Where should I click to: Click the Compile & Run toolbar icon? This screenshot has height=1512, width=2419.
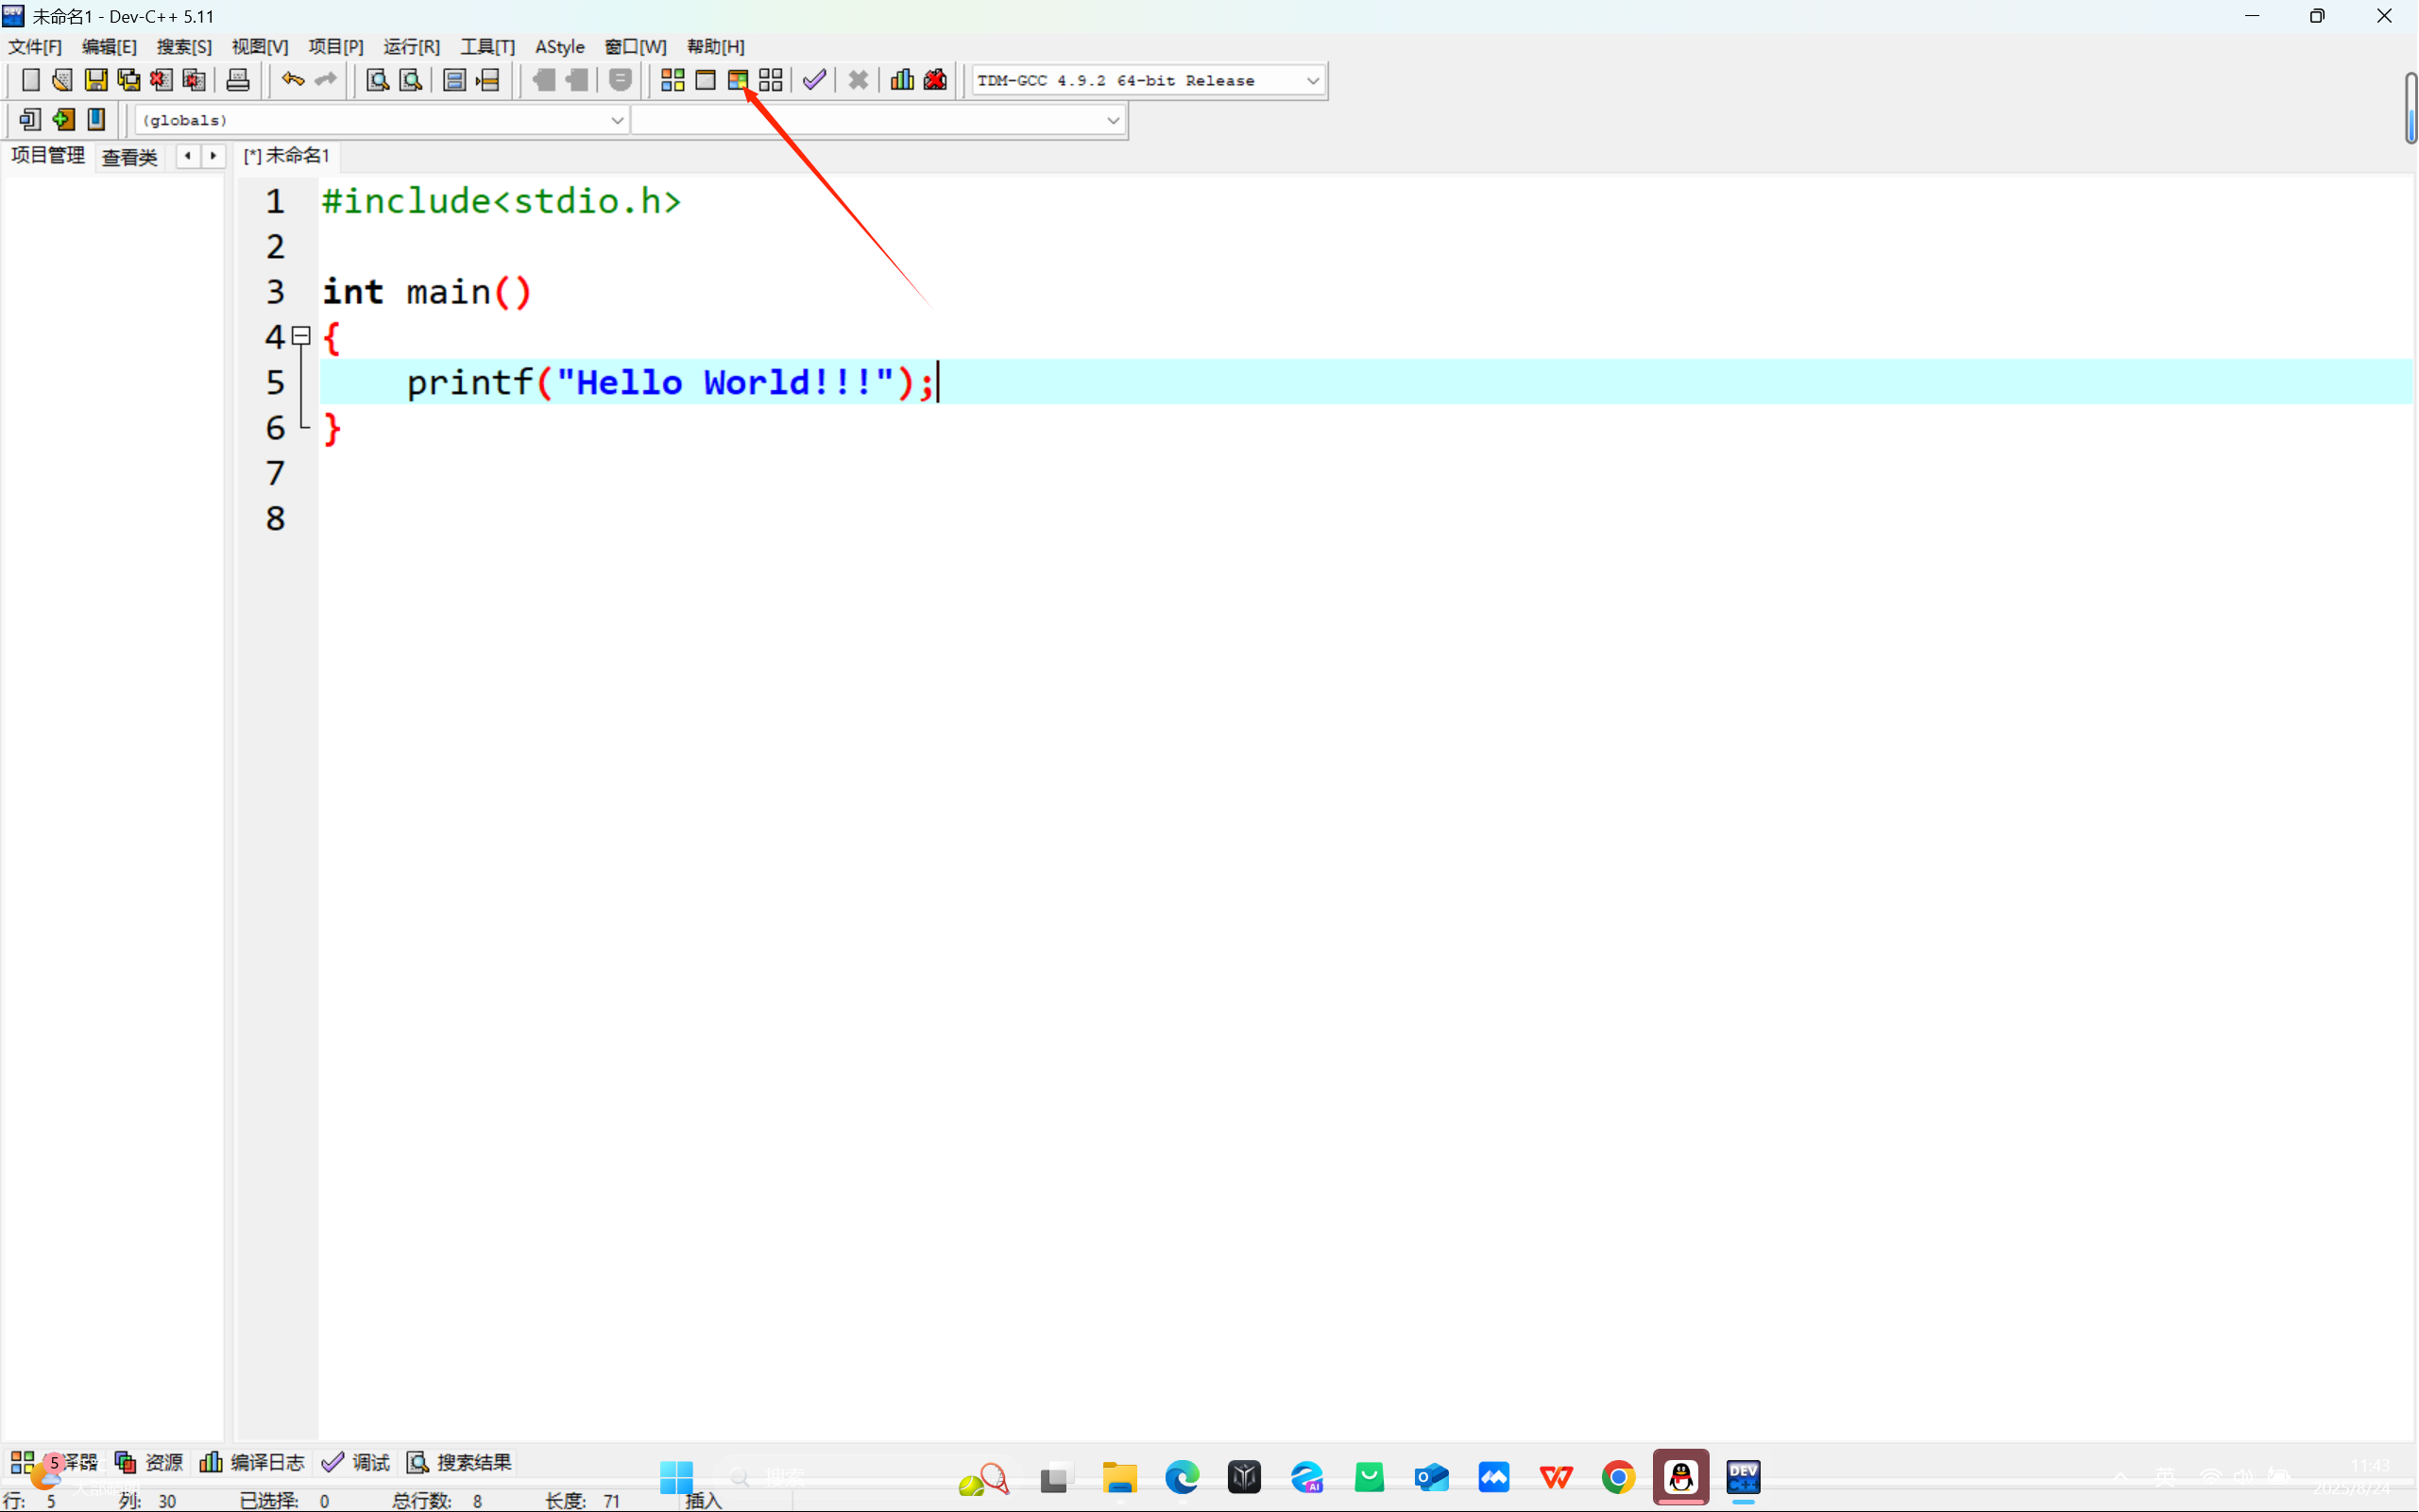coord(738,80)
